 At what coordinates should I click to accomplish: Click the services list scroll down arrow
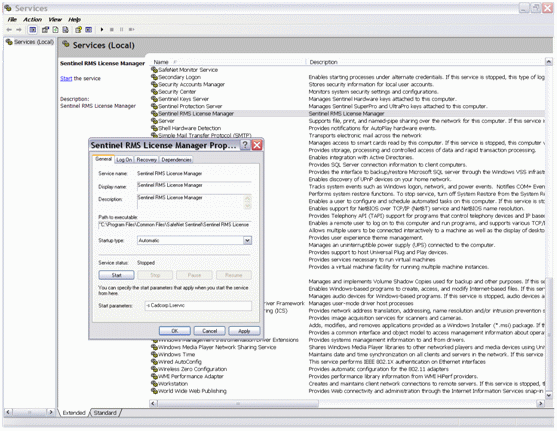pos(549,395)
